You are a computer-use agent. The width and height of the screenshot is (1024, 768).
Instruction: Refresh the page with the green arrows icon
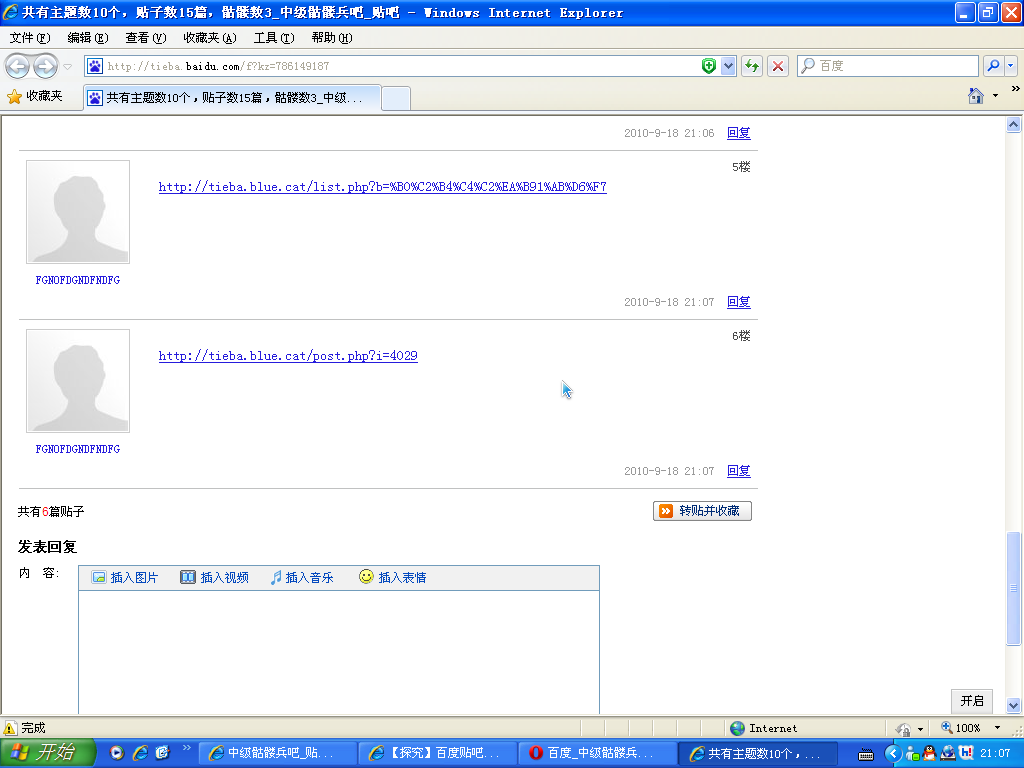(752, 66)
